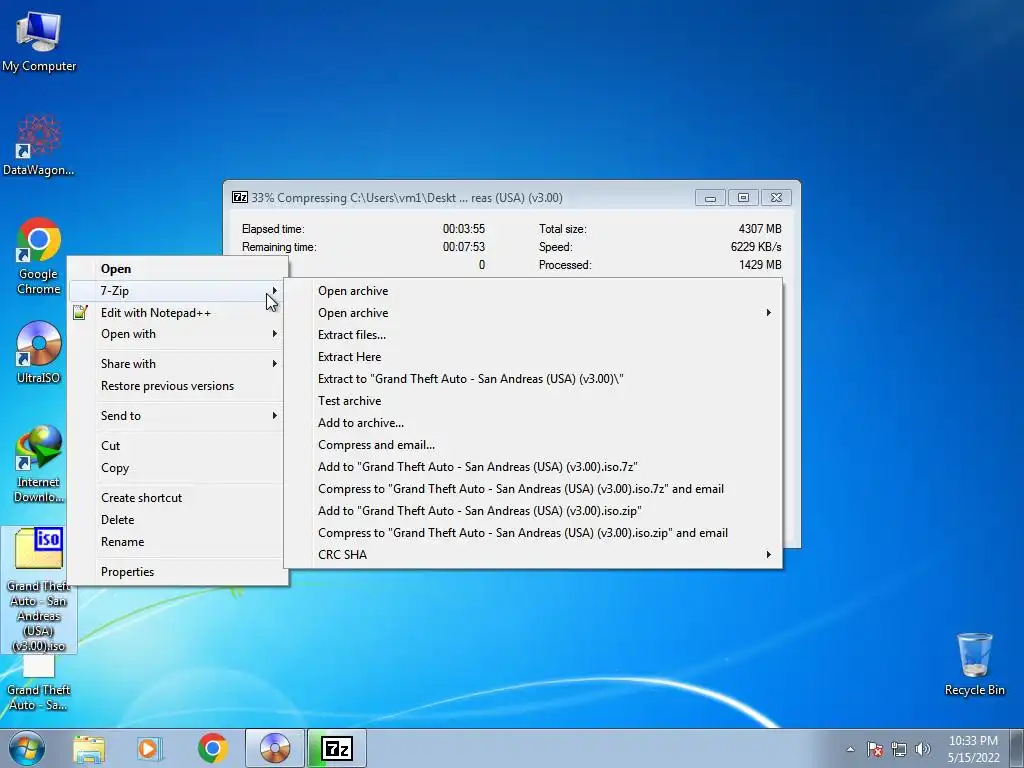Select the Google Chrome desktop shortcut
1024x768 pixels.
click(39, 255)
